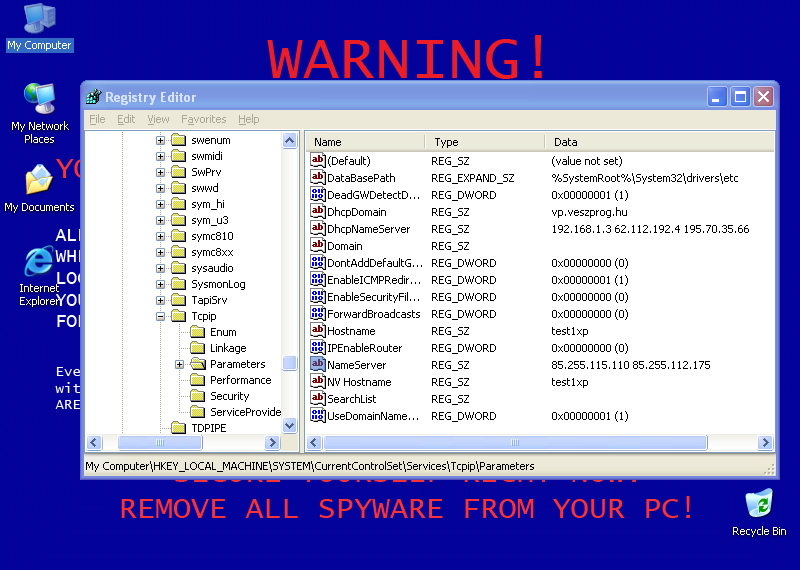Expand the swmidi key
The width and height of the screenshot is (800, 570).
[x=160, y=156]
